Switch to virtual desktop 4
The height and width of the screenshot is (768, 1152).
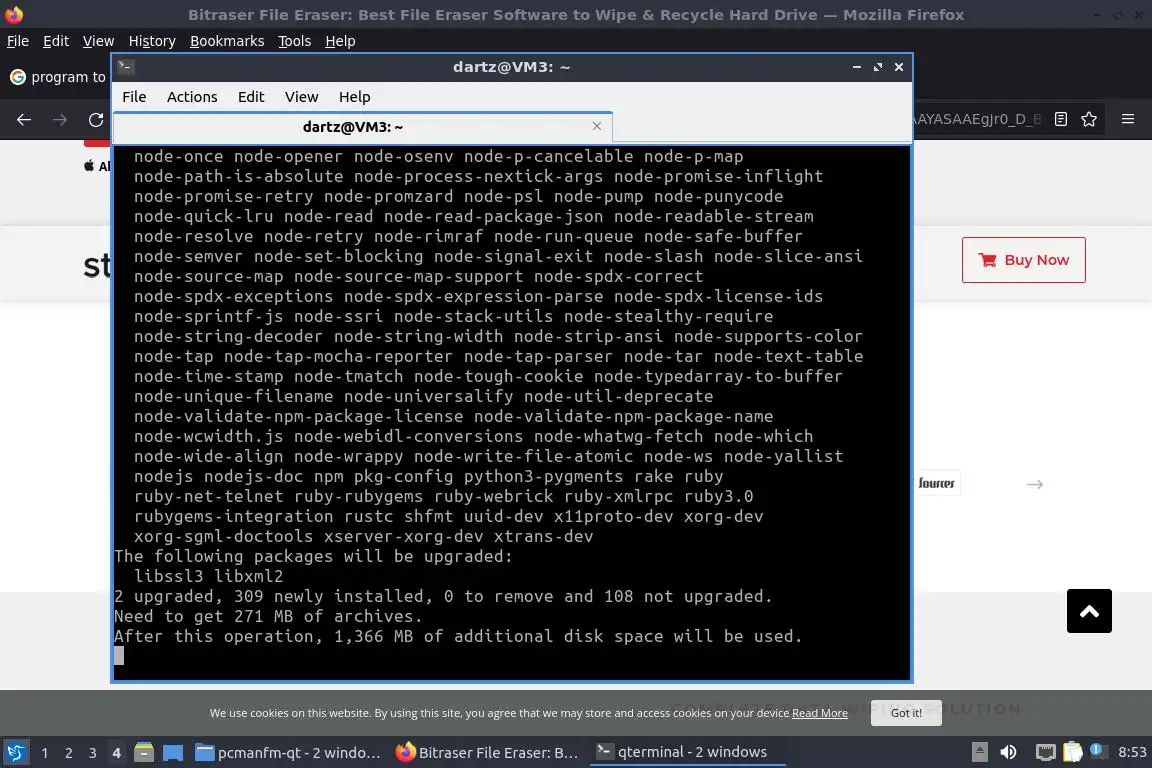tap(116, 753)
